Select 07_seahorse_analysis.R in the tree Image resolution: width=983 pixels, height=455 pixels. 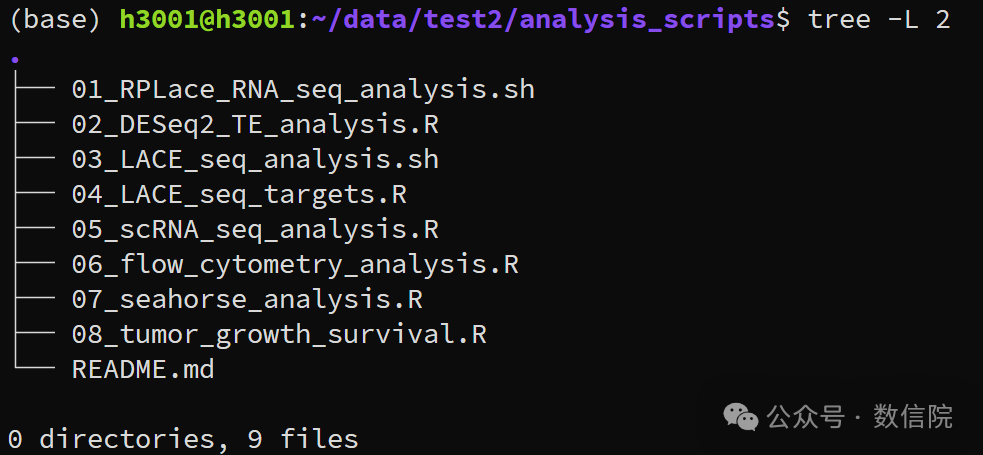tap(247, 299)
